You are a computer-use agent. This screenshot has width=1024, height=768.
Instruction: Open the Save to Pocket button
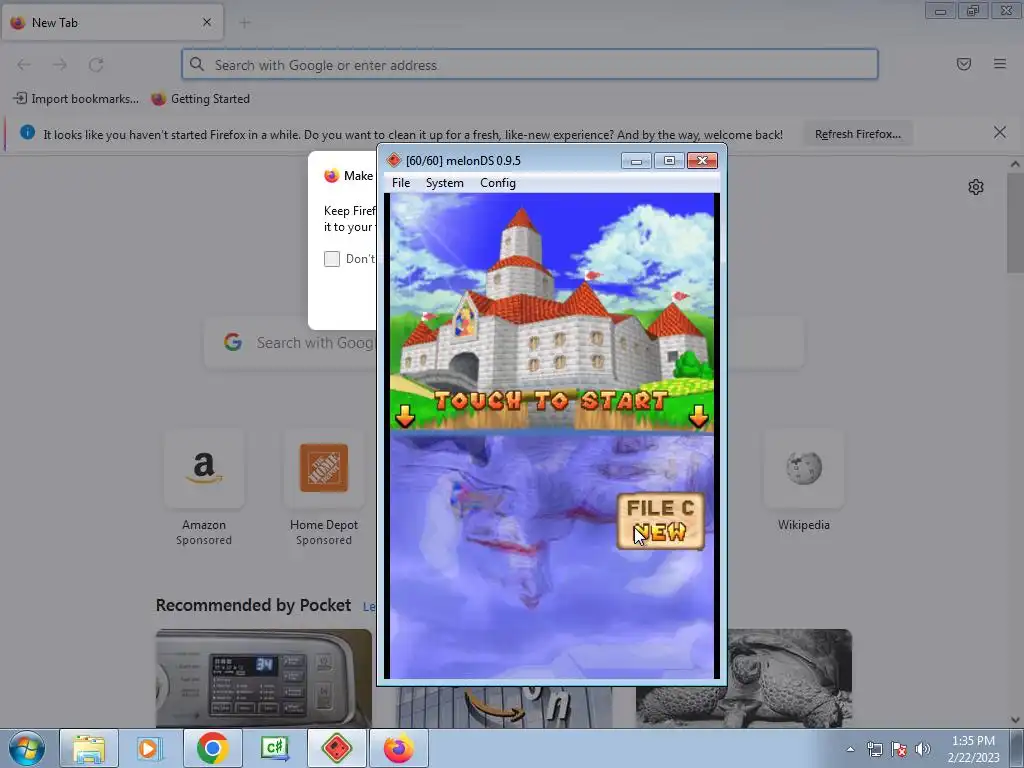(x=964, y=64)
